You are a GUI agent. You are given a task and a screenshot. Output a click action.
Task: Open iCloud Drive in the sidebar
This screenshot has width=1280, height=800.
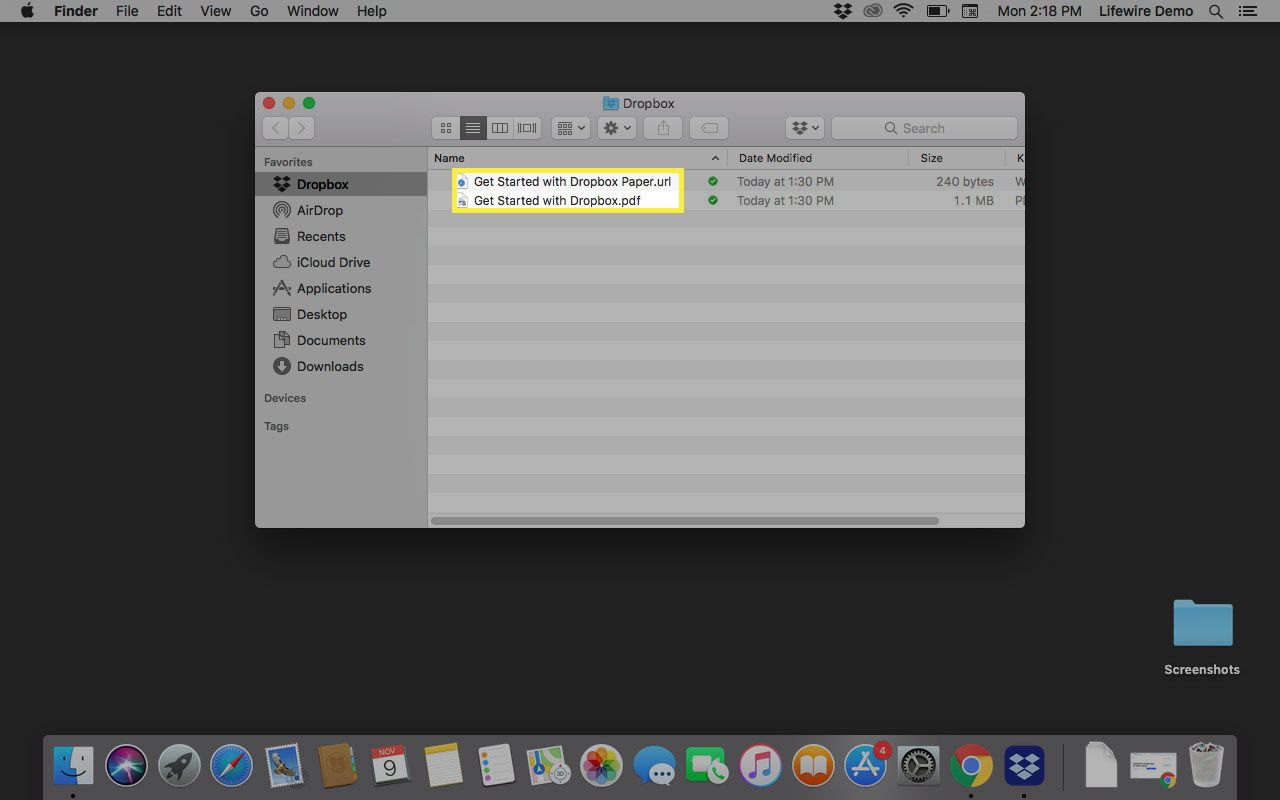coord(341,262)
